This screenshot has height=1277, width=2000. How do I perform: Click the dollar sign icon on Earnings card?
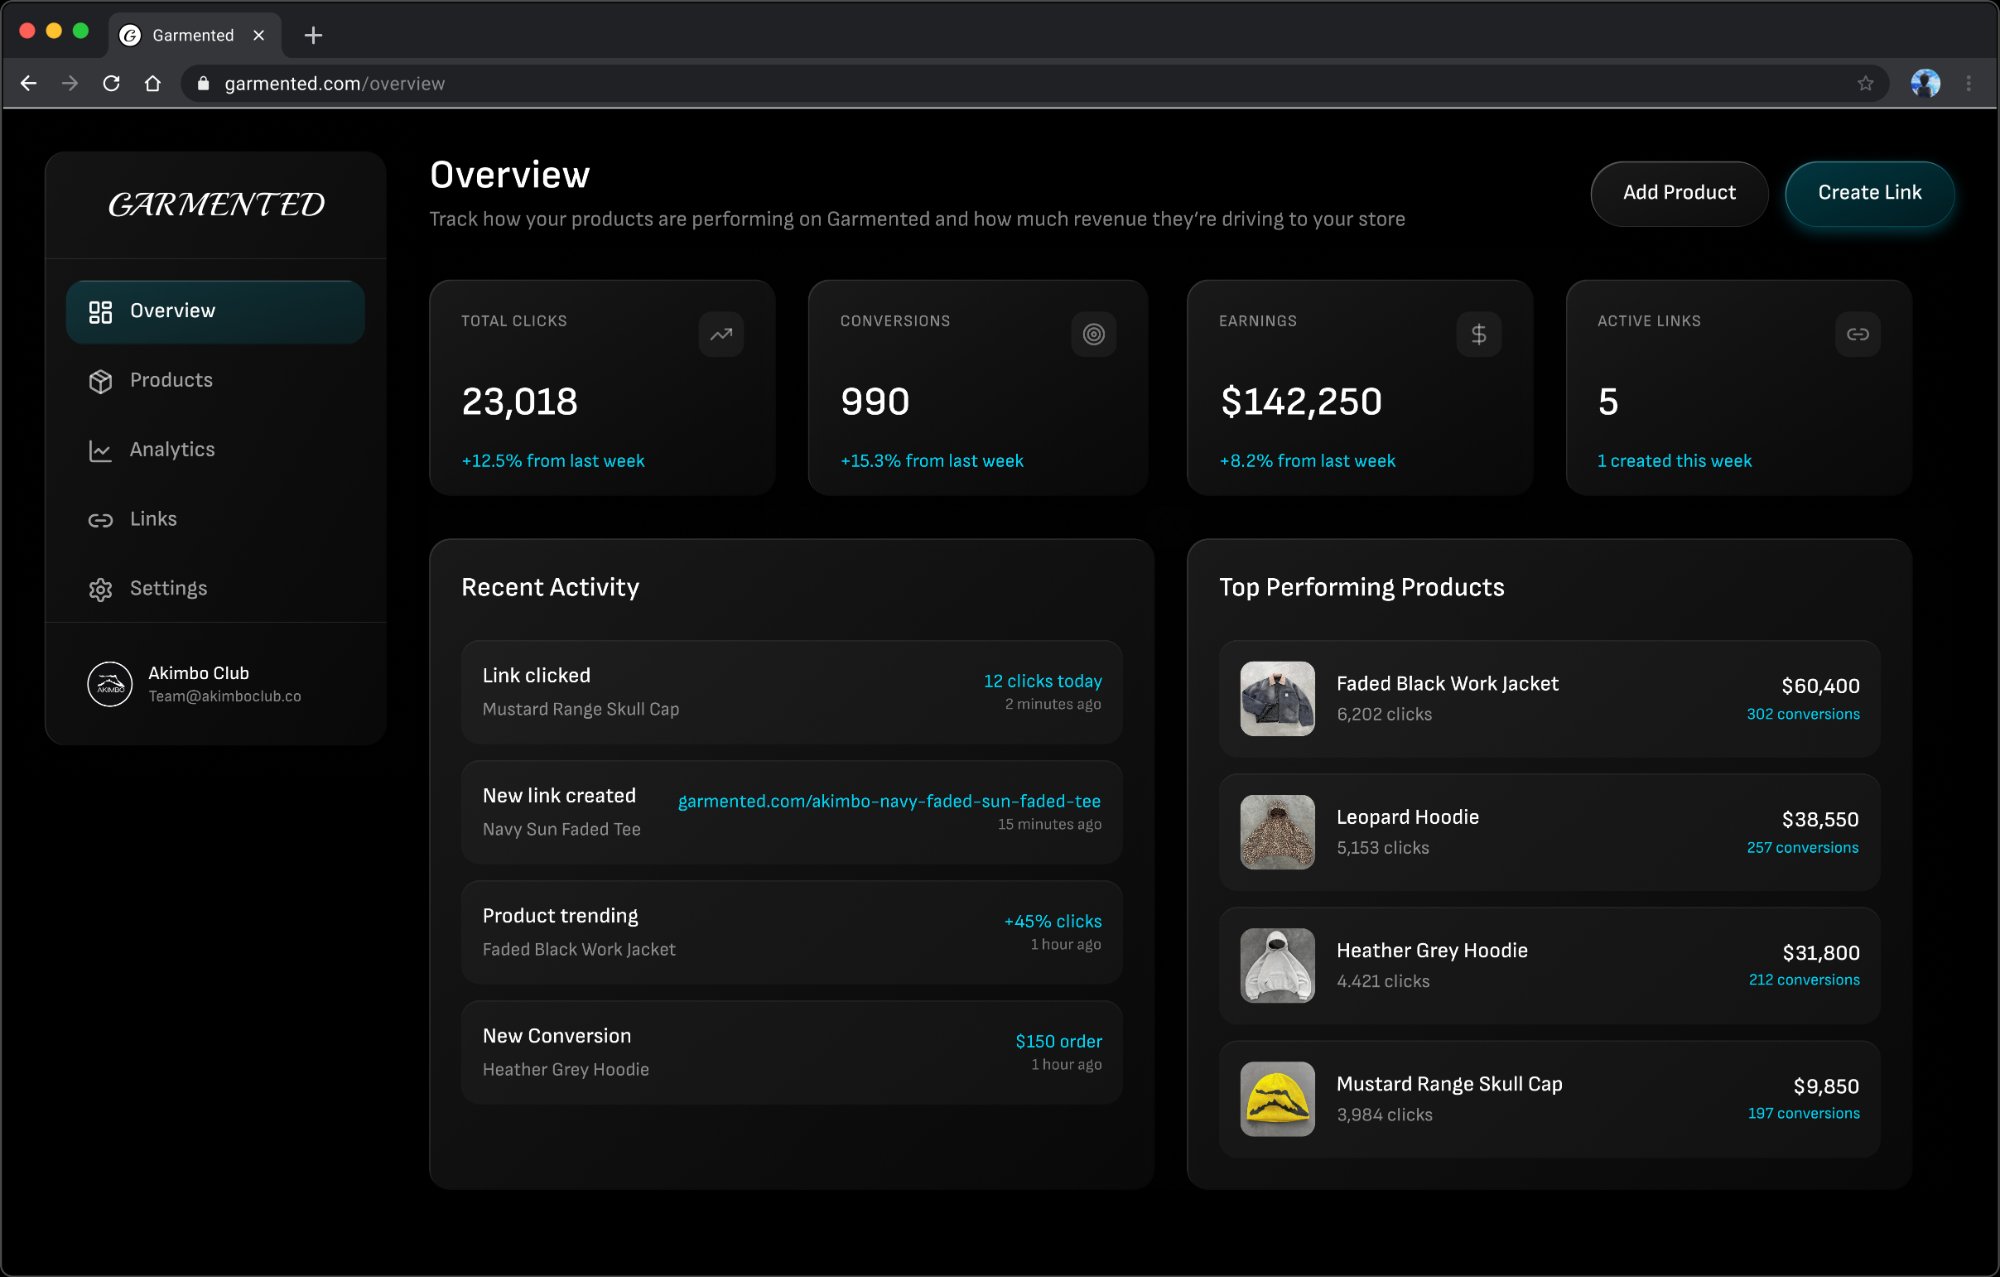coord(1478,335)
